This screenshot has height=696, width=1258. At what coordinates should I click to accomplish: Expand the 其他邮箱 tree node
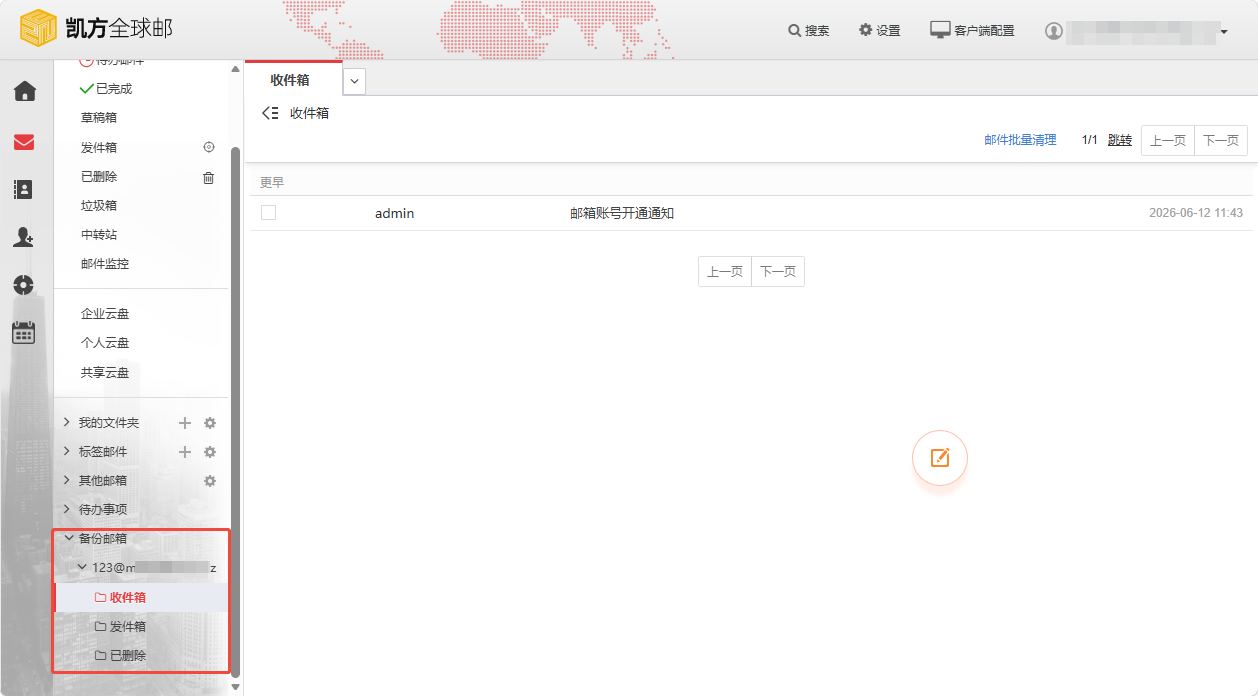tap(67, 481)
